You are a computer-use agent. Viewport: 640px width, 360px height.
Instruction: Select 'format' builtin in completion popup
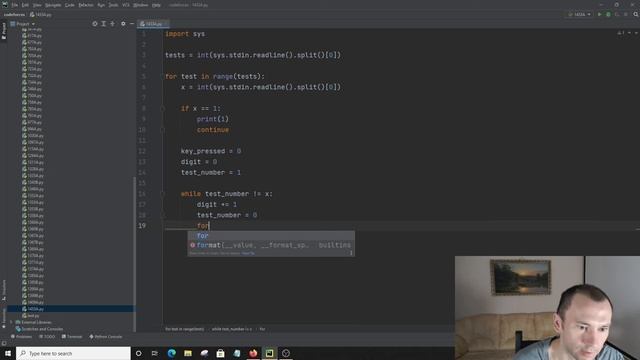[271, 245]
